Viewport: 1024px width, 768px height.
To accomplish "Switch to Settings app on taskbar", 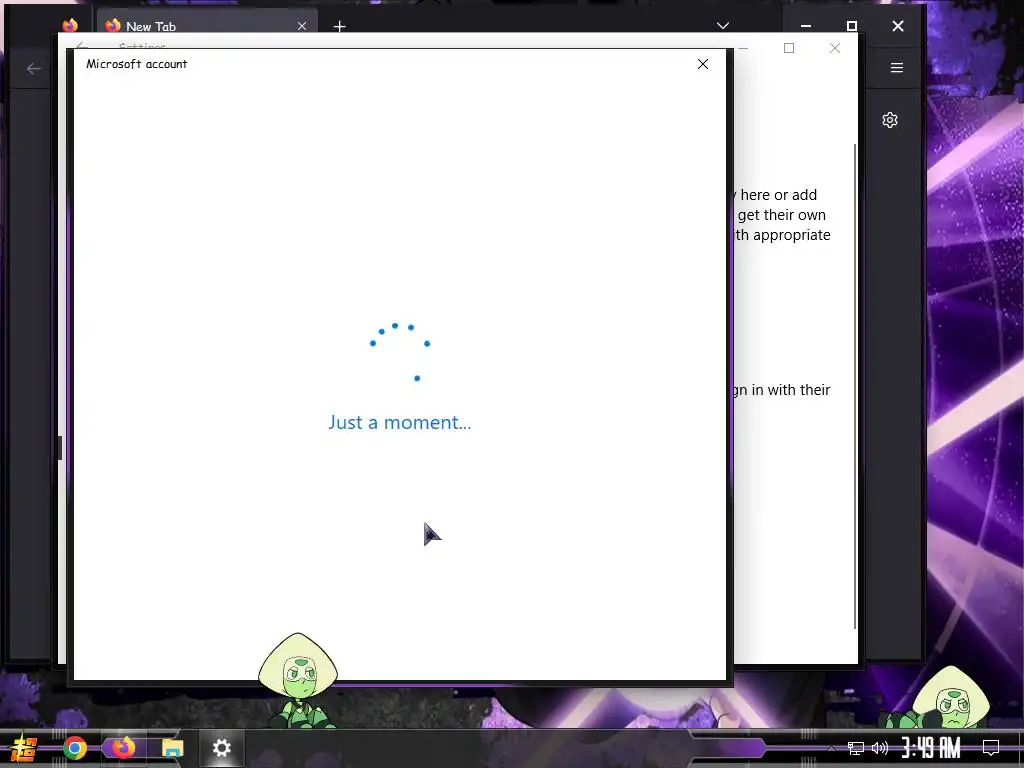I will pos(221,748).
